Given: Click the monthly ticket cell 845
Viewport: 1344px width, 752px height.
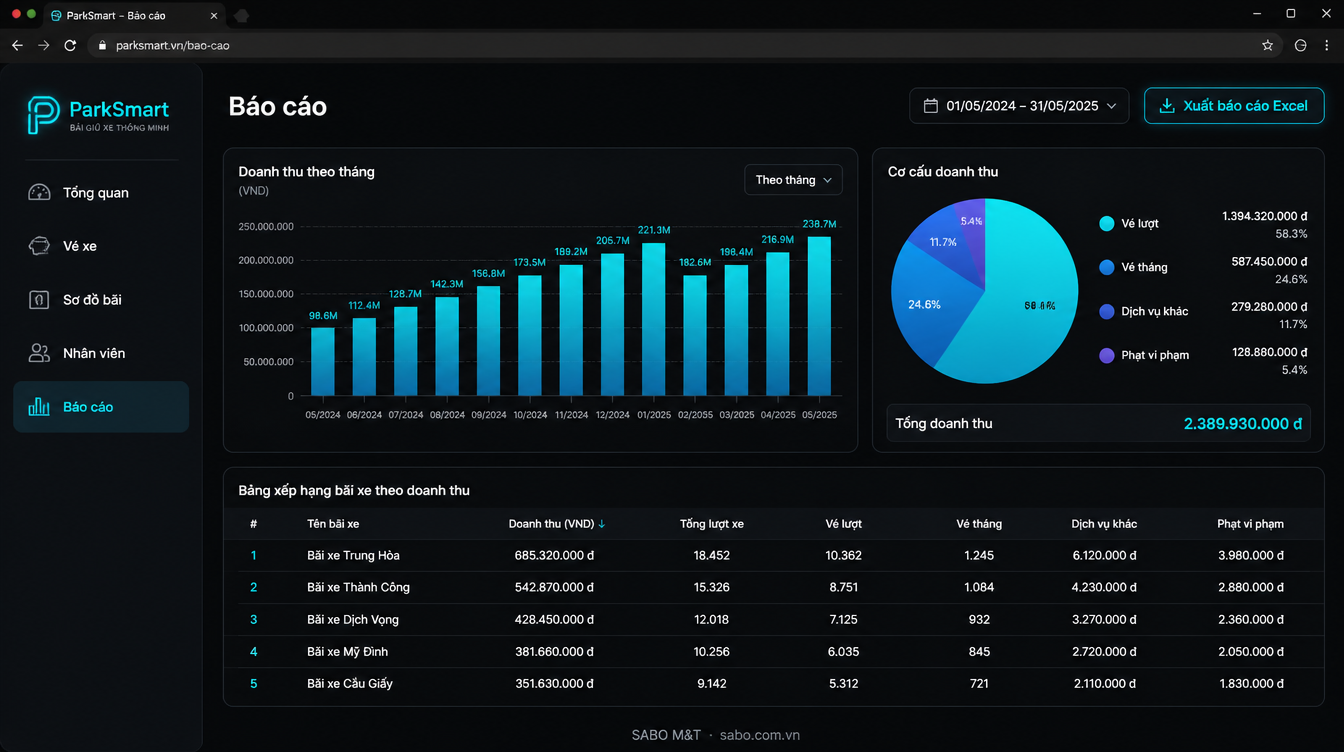Looking at the screenshot, I should tap(979, 652).
